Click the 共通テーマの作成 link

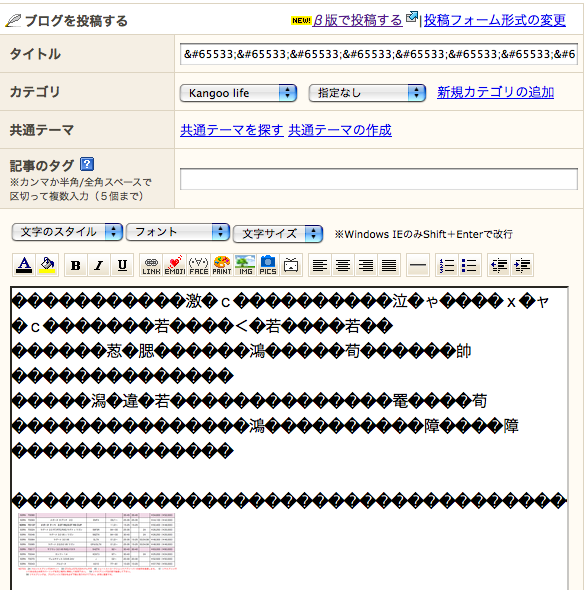pyautogui.click(x=340, y=130)
